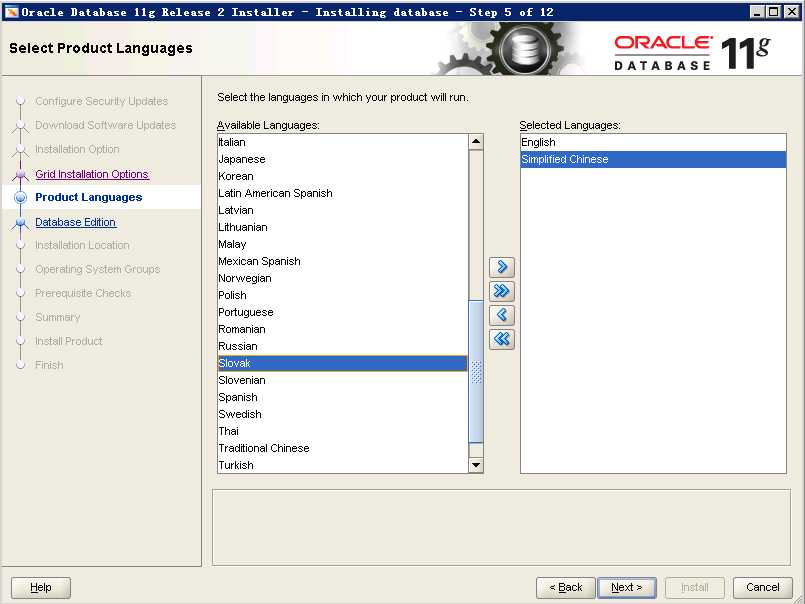Move all languages to Selected Languages list
The height and width of the screenshot is (604, 805).
[x=502, y=291]
